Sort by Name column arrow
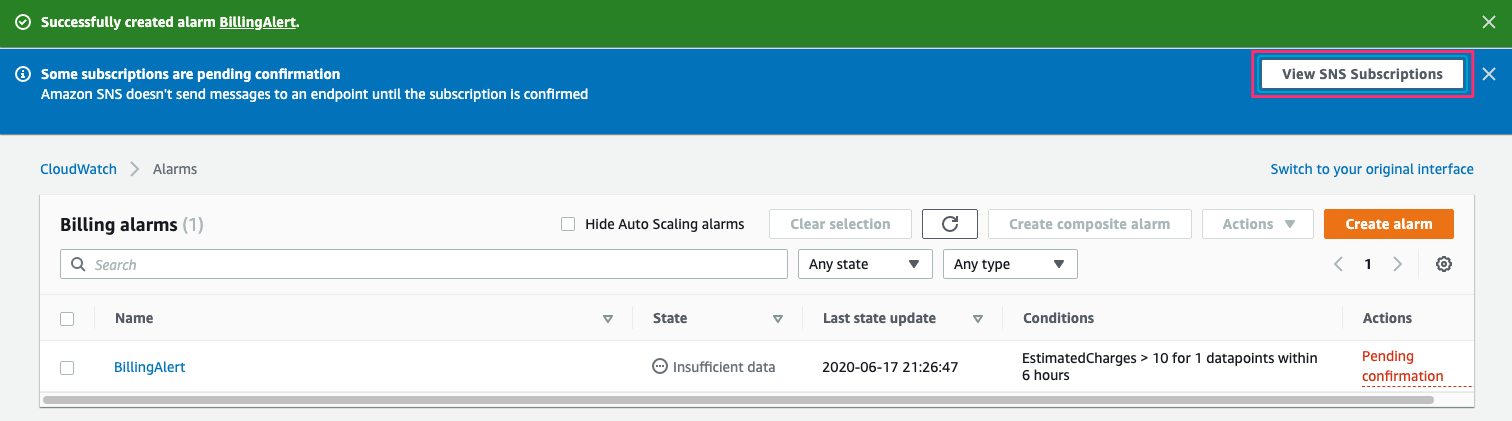The width and height of the screenshot is (1512, 421). 607,319
